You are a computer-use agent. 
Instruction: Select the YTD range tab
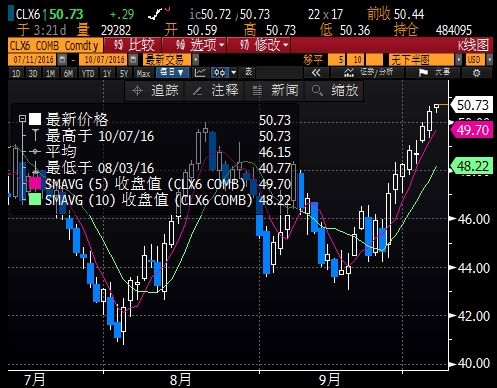[88, 73]
